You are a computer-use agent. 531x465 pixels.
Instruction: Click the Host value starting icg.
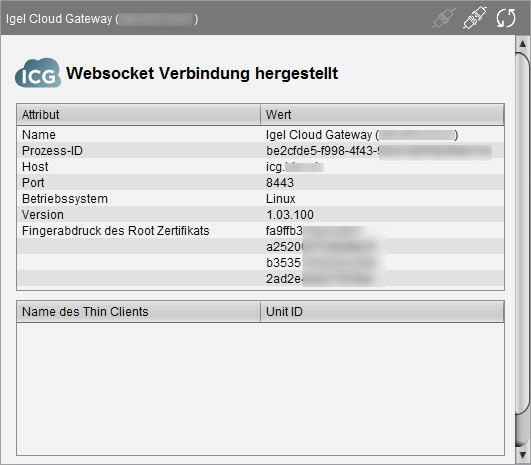(295, 167)
